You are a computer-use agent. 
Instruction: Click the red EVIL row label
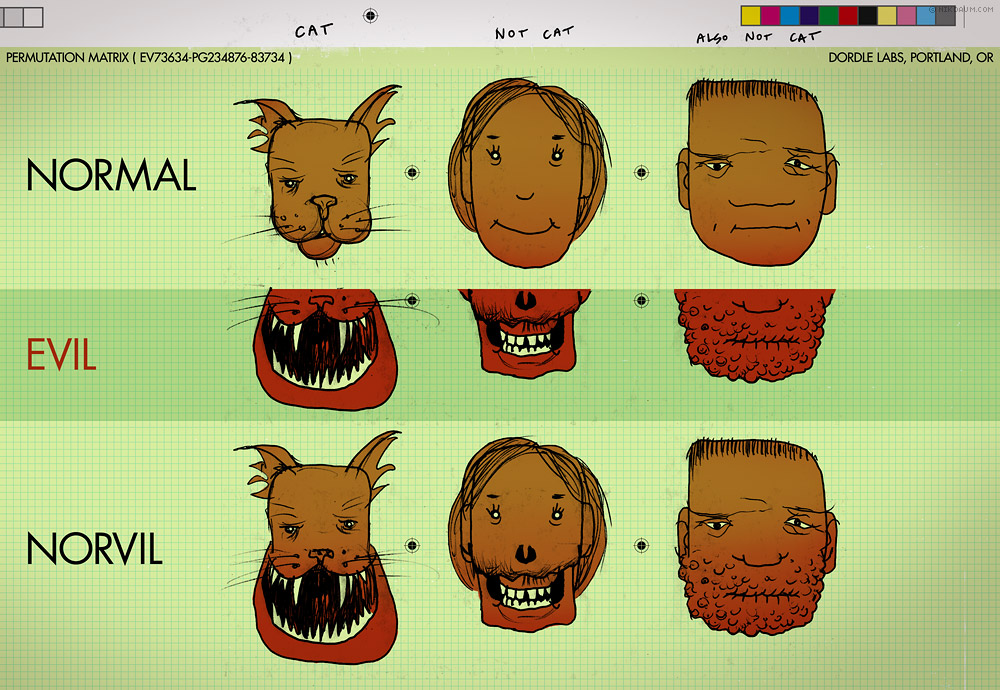[x=61, y=356]
